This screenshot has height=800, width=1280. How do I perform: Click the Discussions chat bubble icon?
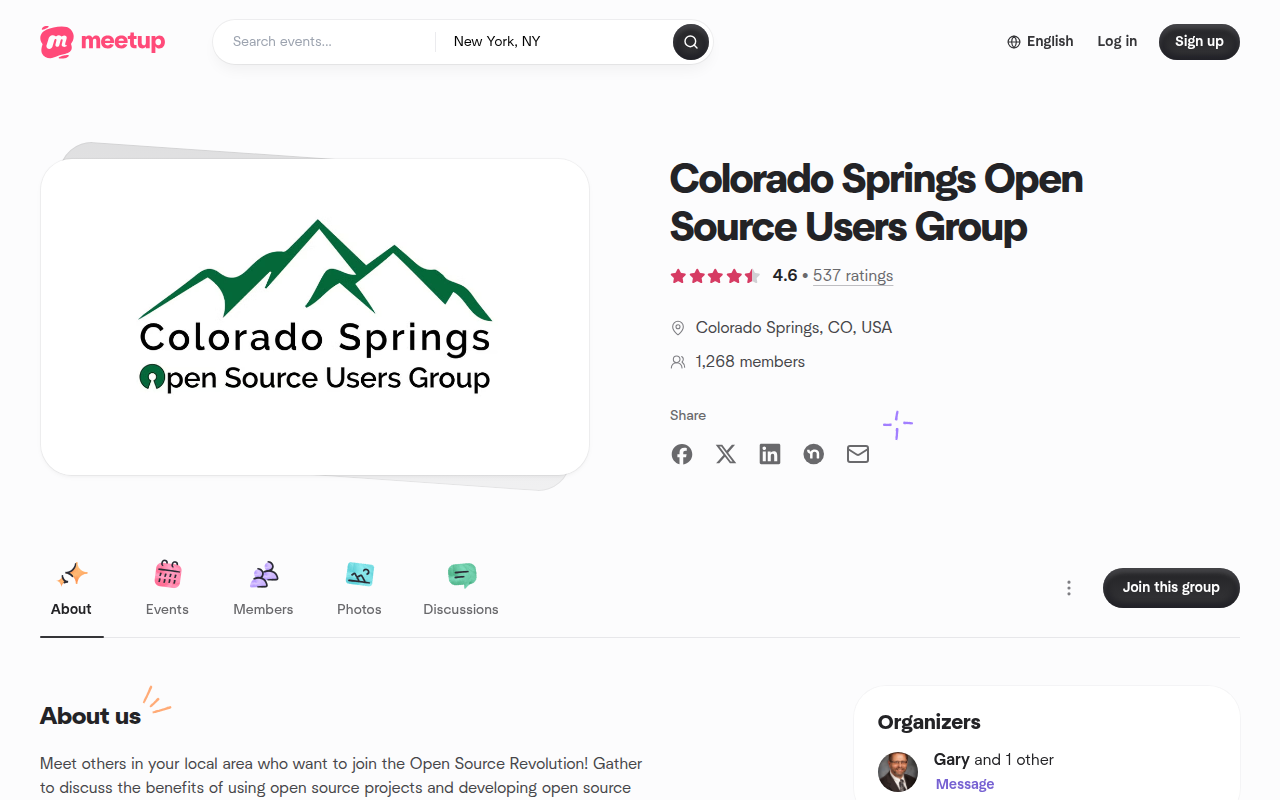[461, 574]
